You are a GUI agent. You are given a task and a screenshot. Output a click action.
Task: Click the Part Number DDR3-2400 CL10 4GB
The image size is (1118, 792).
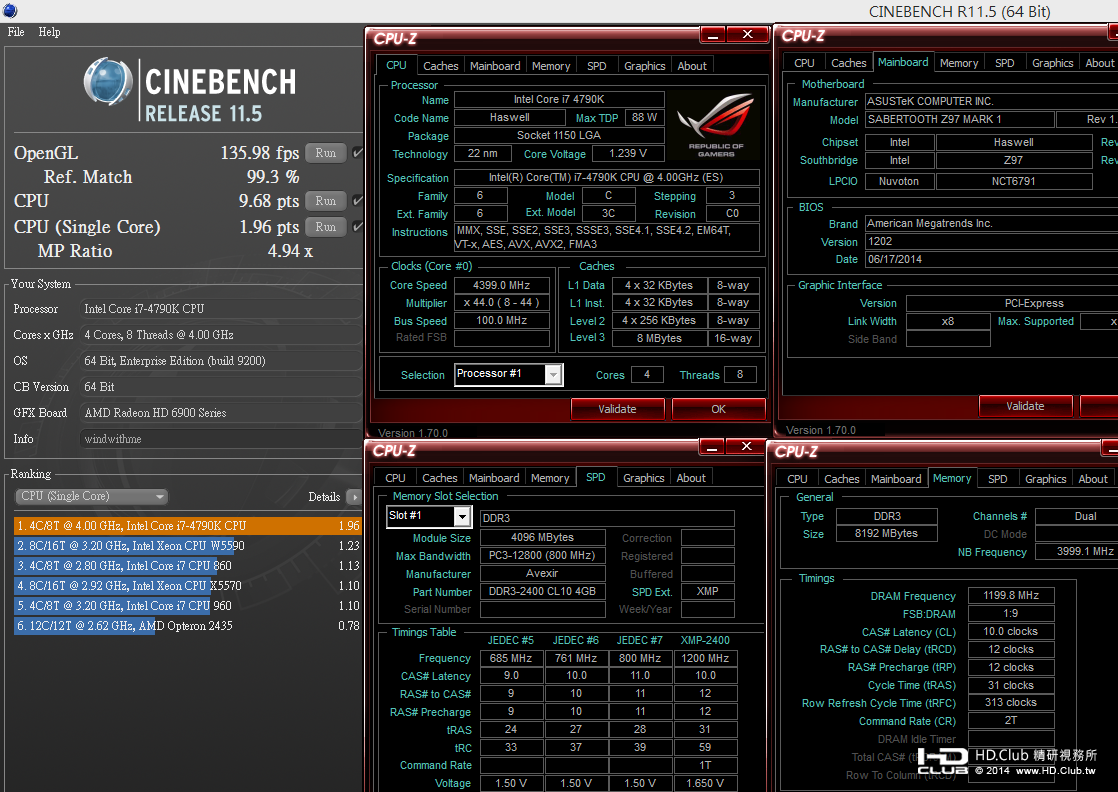pos(542,591)
